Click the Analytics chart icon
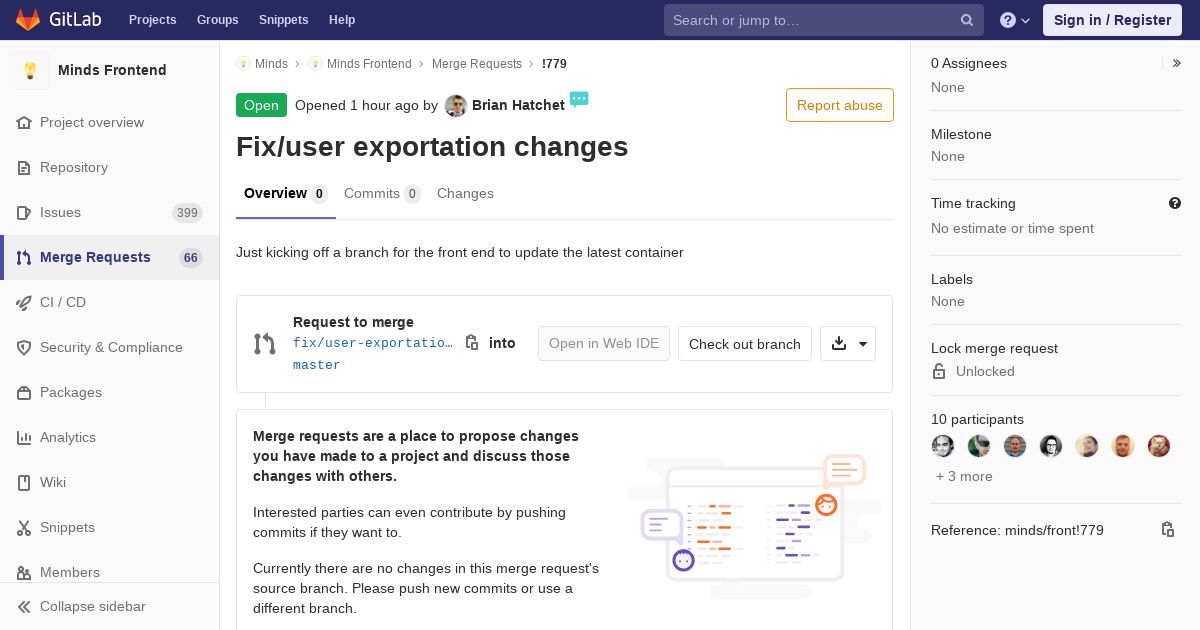Image resolution: width=1200 pixels, height=630 pixels. (x=24, y=437)
